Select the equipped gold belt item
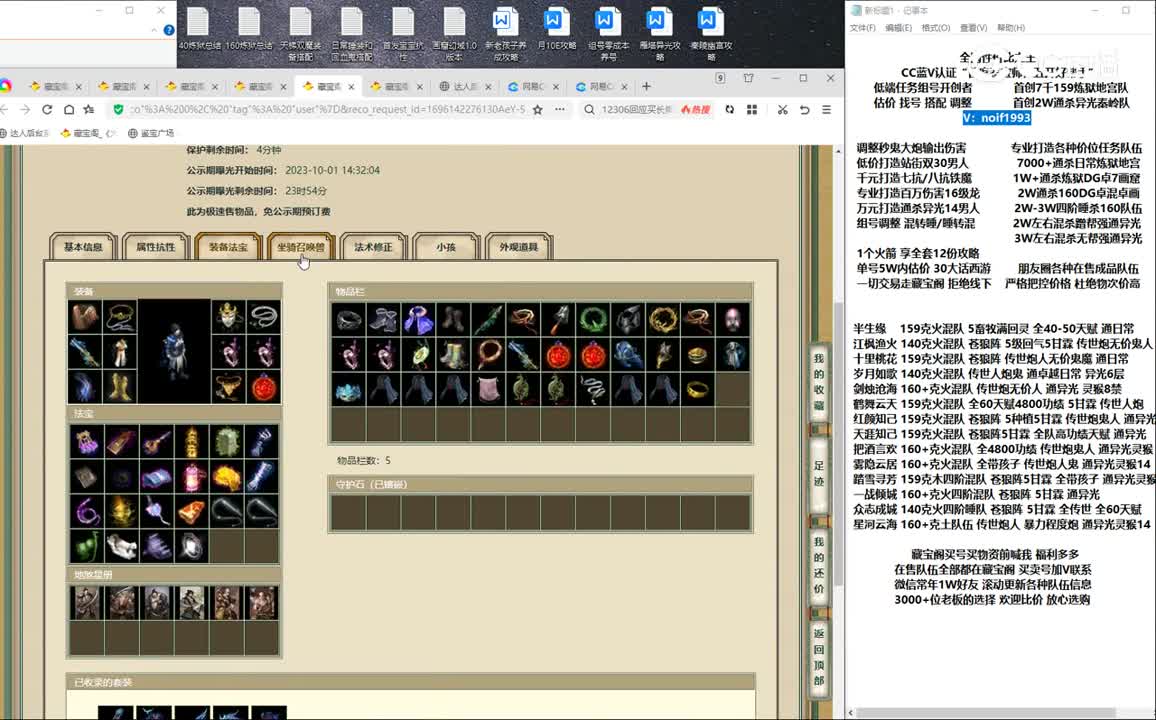Screen dimensions: 1156x720 click(x=229, y=386)
